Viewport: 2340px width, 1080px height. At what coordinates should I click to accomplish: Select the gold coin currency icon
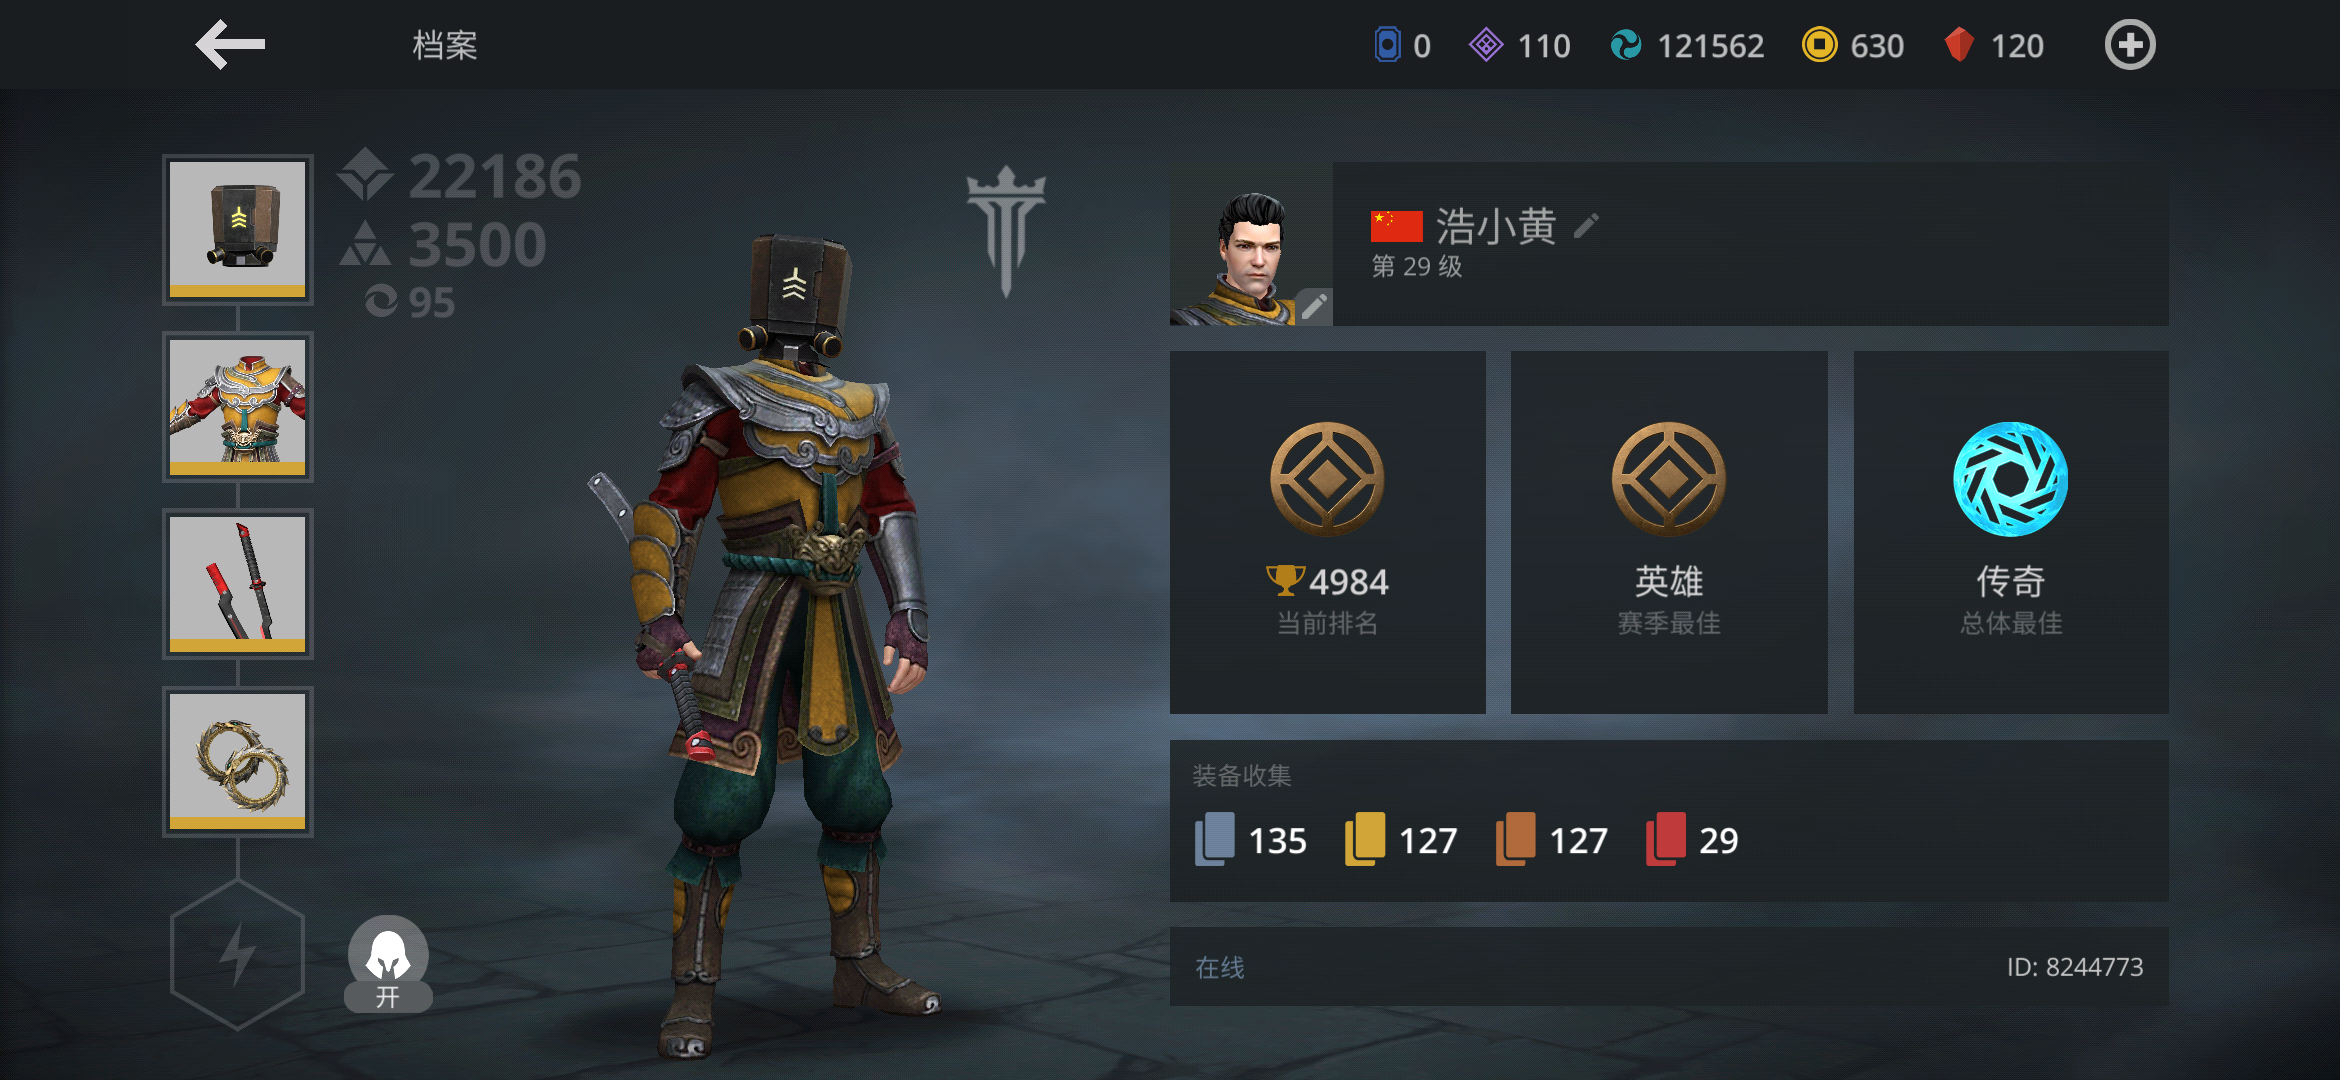(x=1819, y=45)
